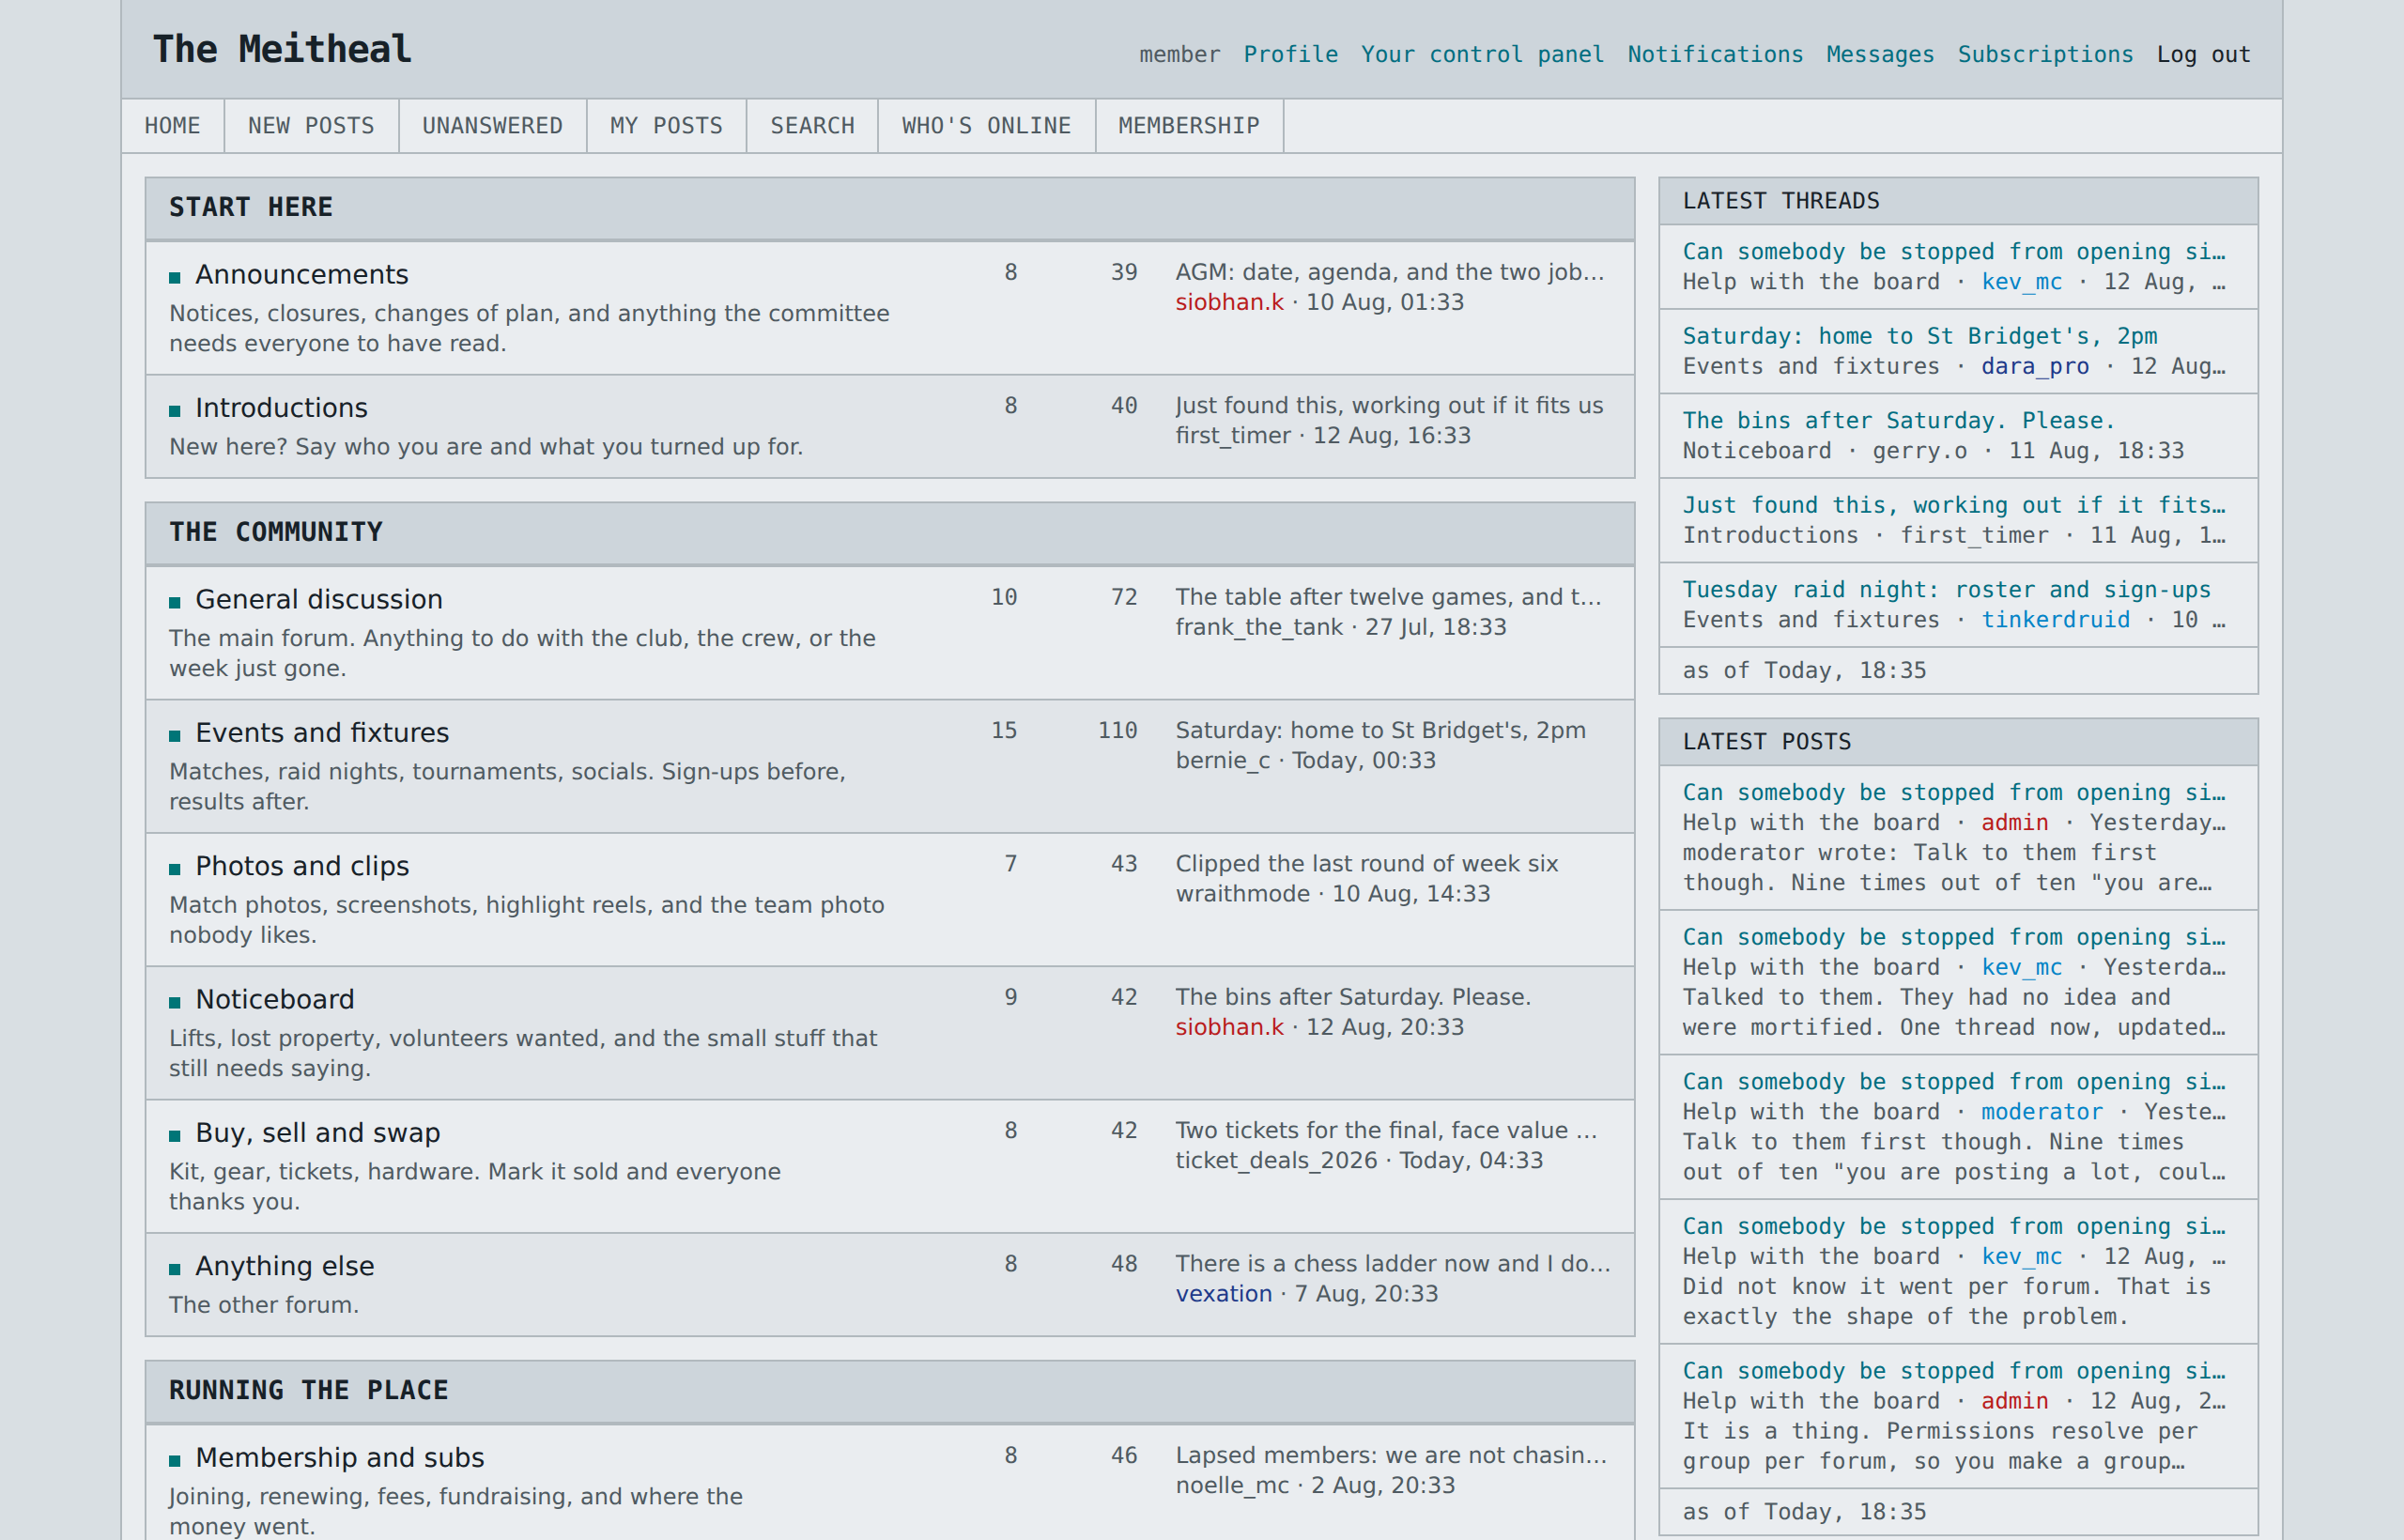Viewport: 2404px width, 1540px height.
Task: Click siobhan.k in the Announcements row
Action: point(1230,302)
